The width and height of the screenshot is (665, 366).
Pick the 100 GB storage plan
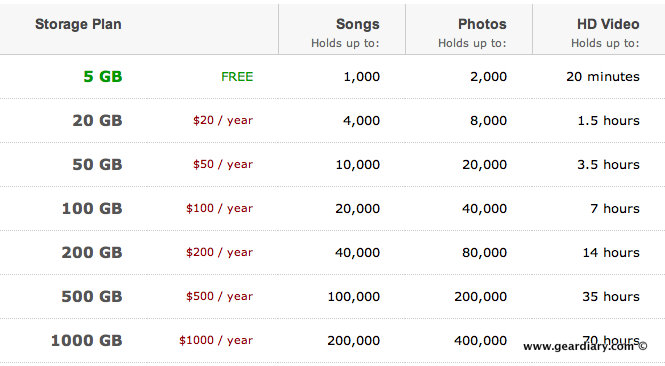[92, 209]
